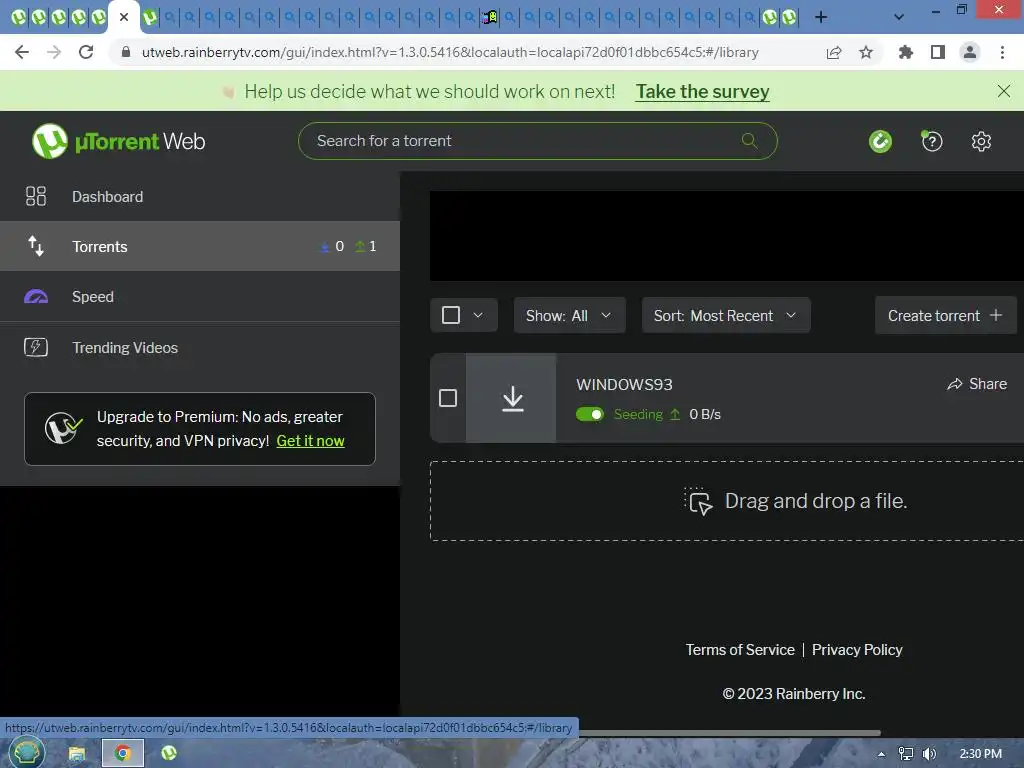This screenshot has height=768, width=1024.
Task: Click the browser address bar URL
Action: click(x=450, y=52)
